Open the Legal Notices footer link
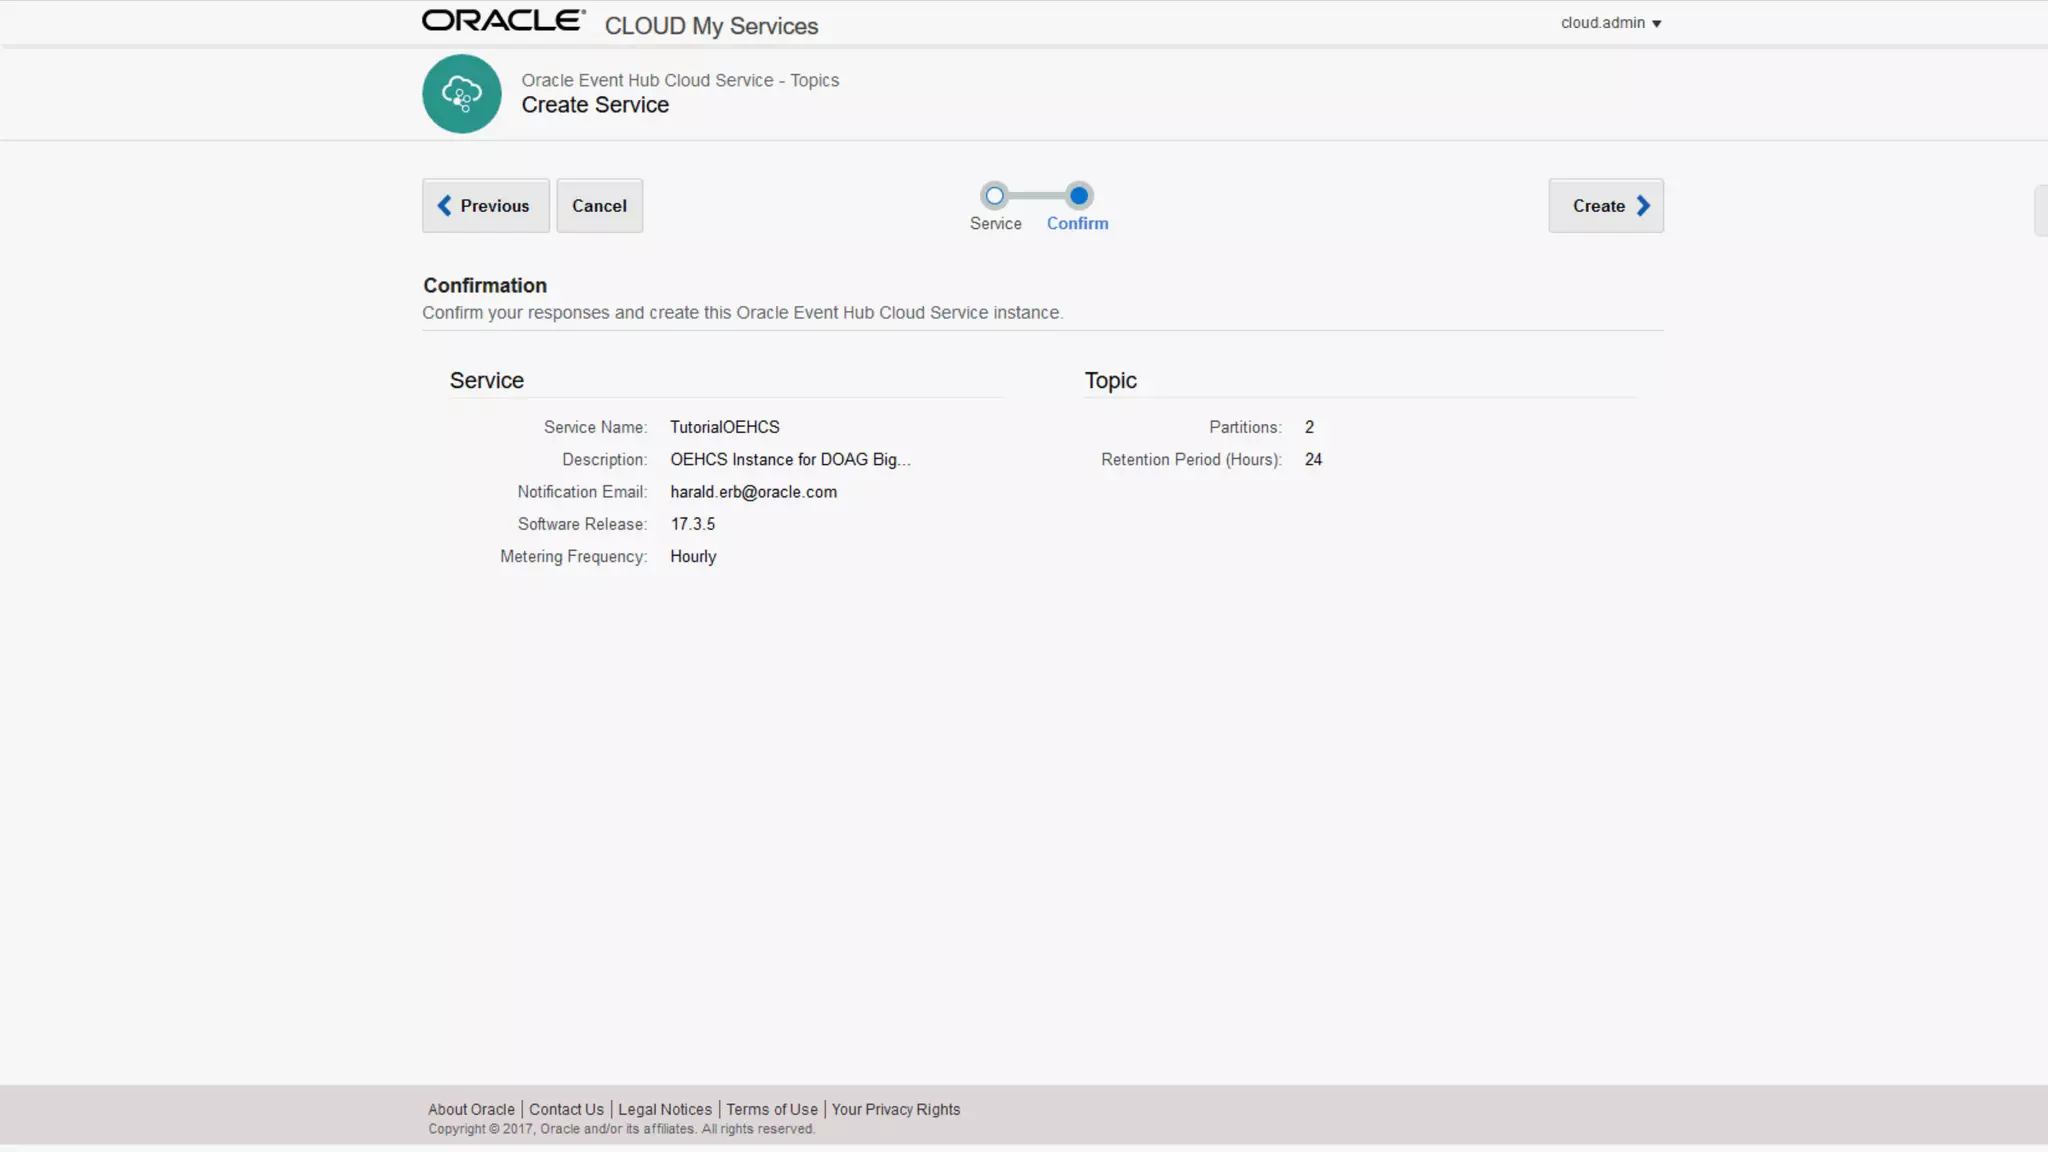2048x1152 pixels. coord(665,1109)
